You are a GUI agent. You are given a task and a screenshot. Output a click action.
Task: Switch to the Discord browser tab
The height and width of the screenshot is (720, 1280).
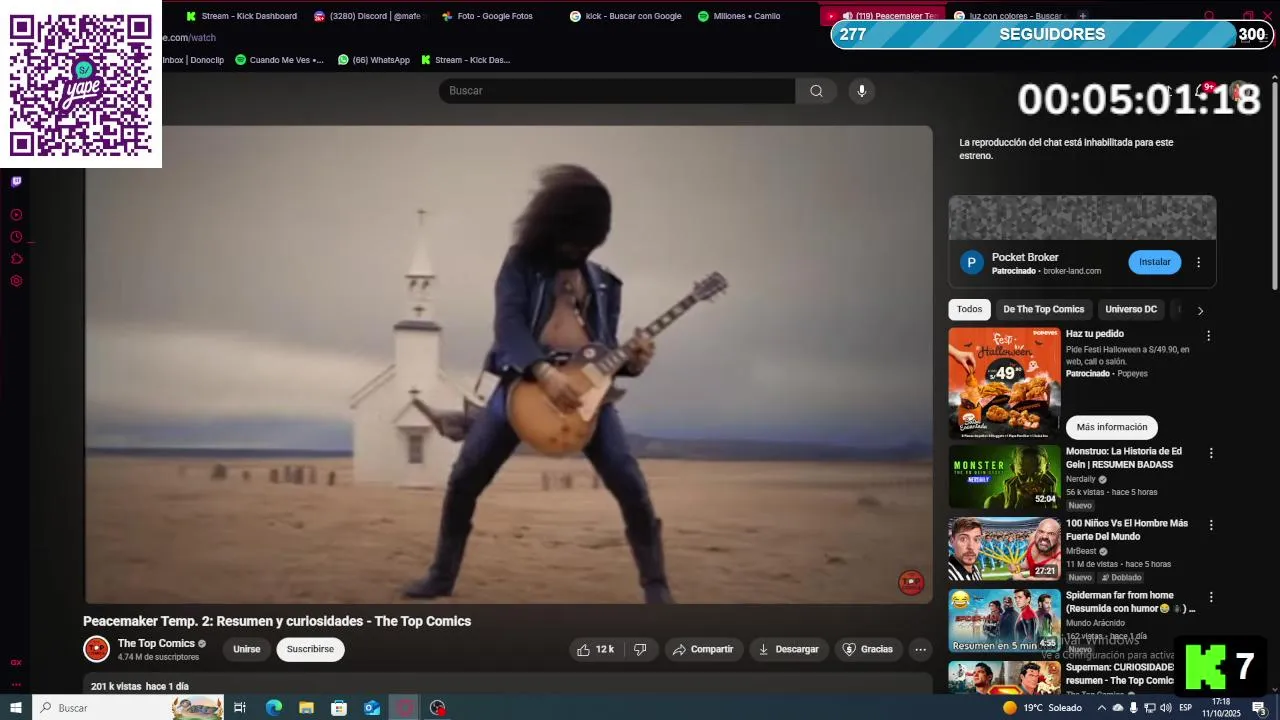368,16
